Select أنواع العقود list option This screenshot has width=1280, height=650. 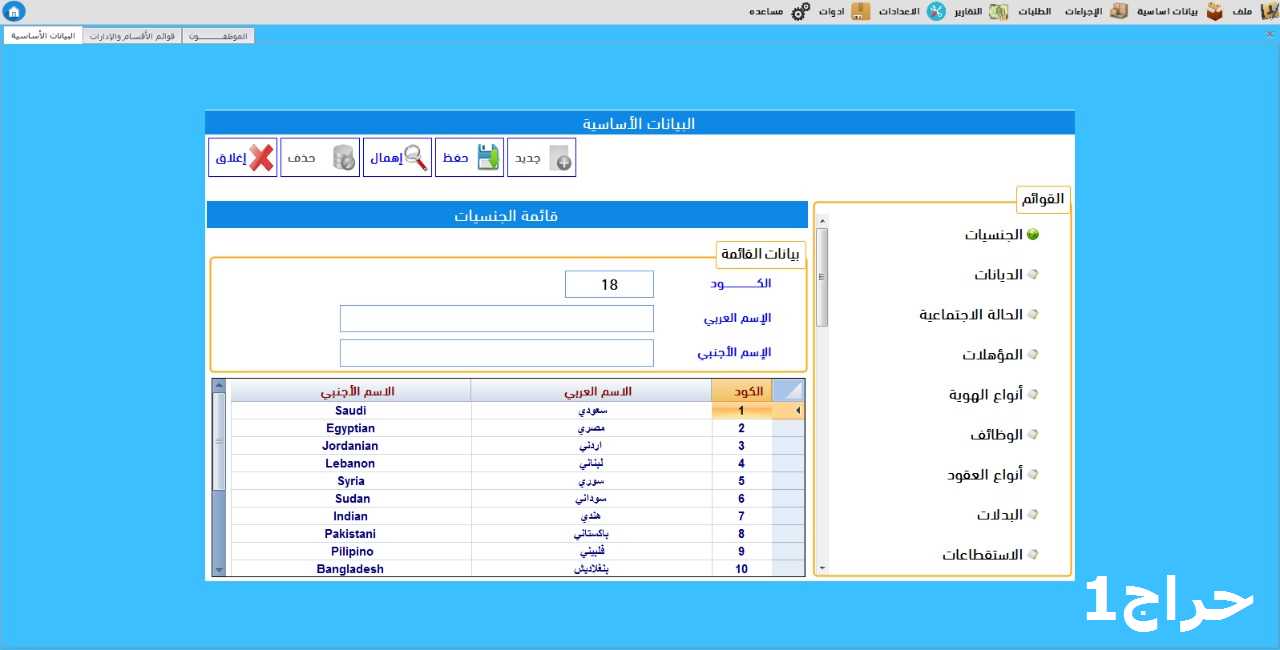[993, 475]
